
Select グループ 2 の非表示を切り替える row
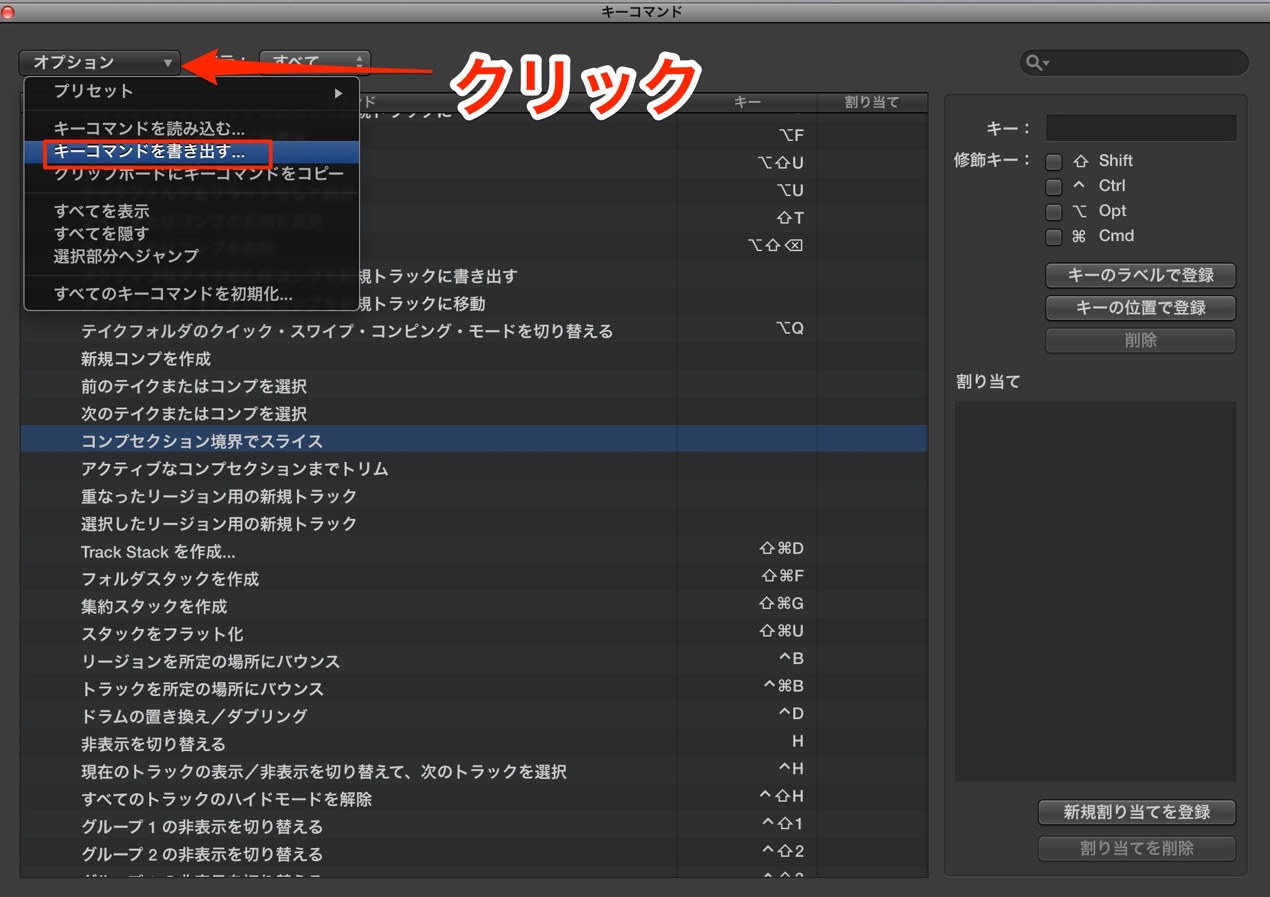click(474, 854)
